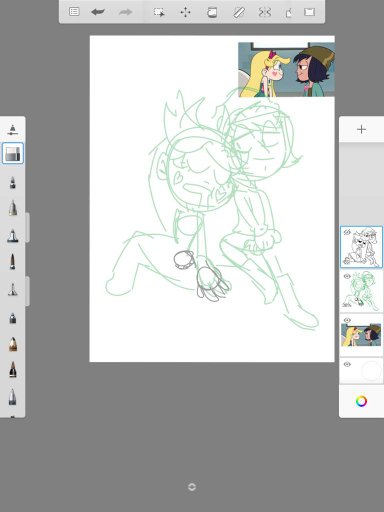Expand the brush panel's lower side handle
The width and height of the screenshot is (384, 512).
click(x=28, y=291)
